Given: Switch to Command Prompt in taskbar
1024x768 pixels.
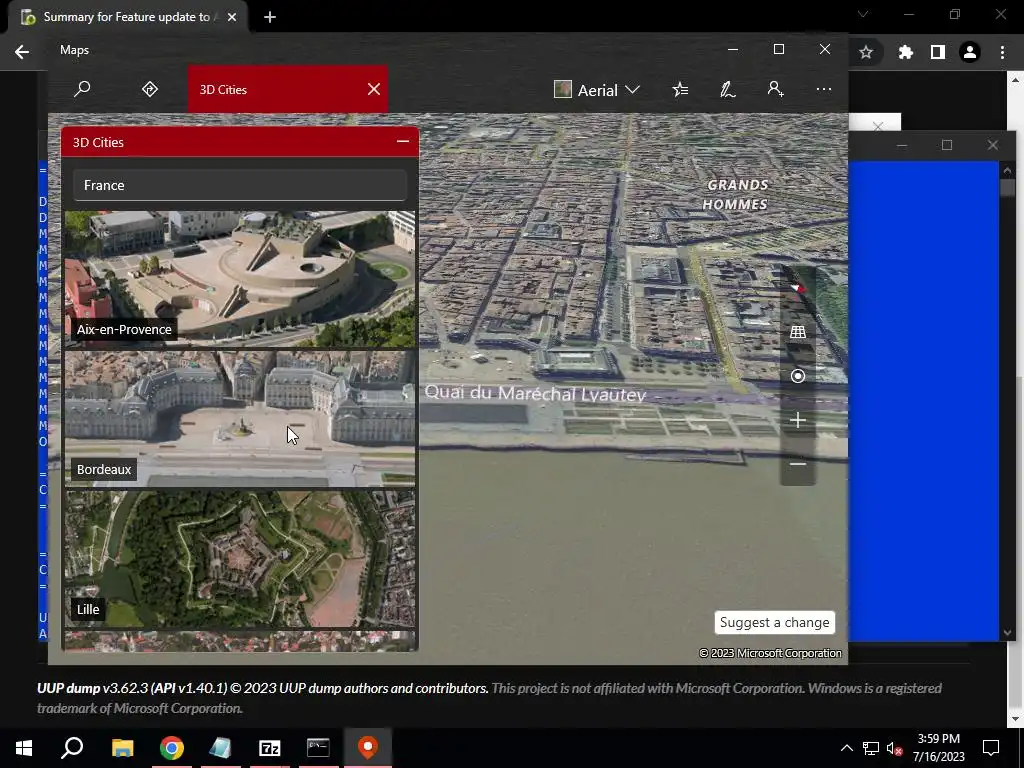Looking at the screenshot, I should (318, 748).
